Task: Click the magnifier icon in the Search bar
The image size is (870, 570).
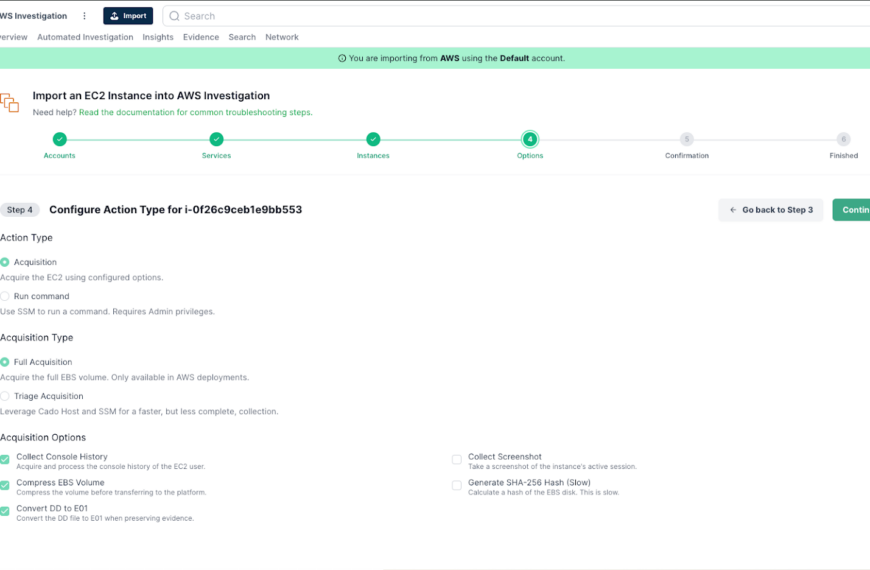Action: [x=174, y=16]
